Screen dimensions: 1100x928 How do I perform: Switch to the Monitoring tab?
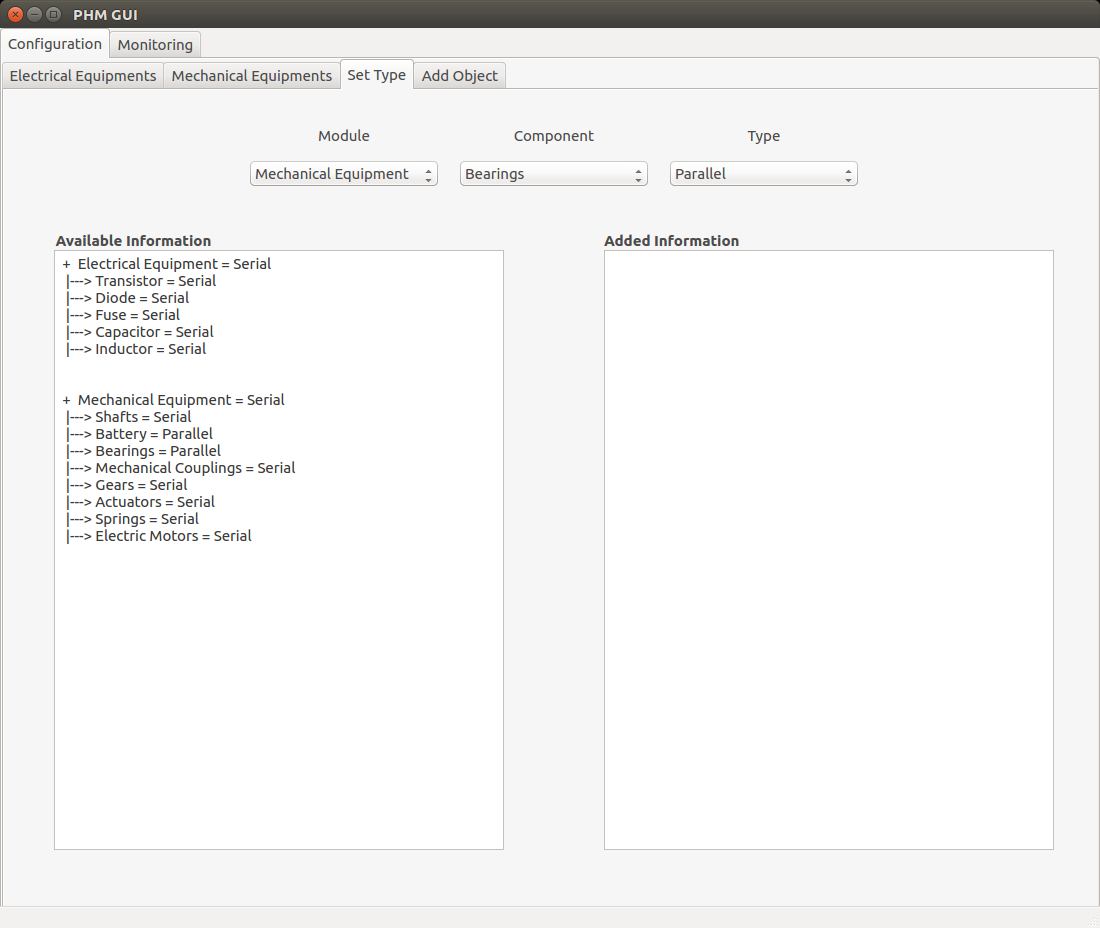coord(155,45)
